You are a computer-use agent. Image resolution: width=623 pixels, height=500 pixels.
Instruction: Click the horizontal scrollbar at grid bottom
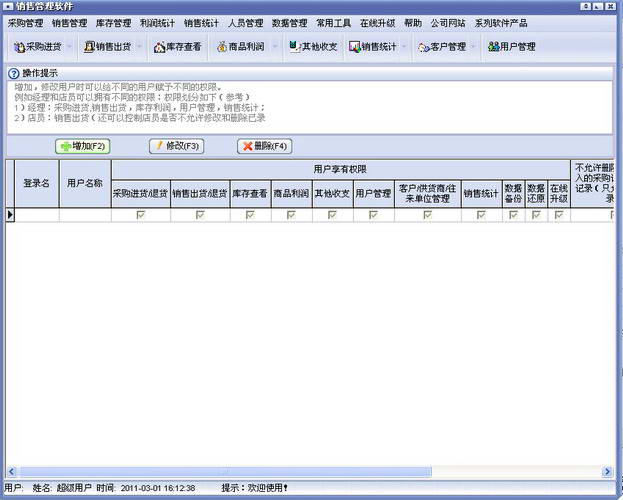click(x=300, y=472)
